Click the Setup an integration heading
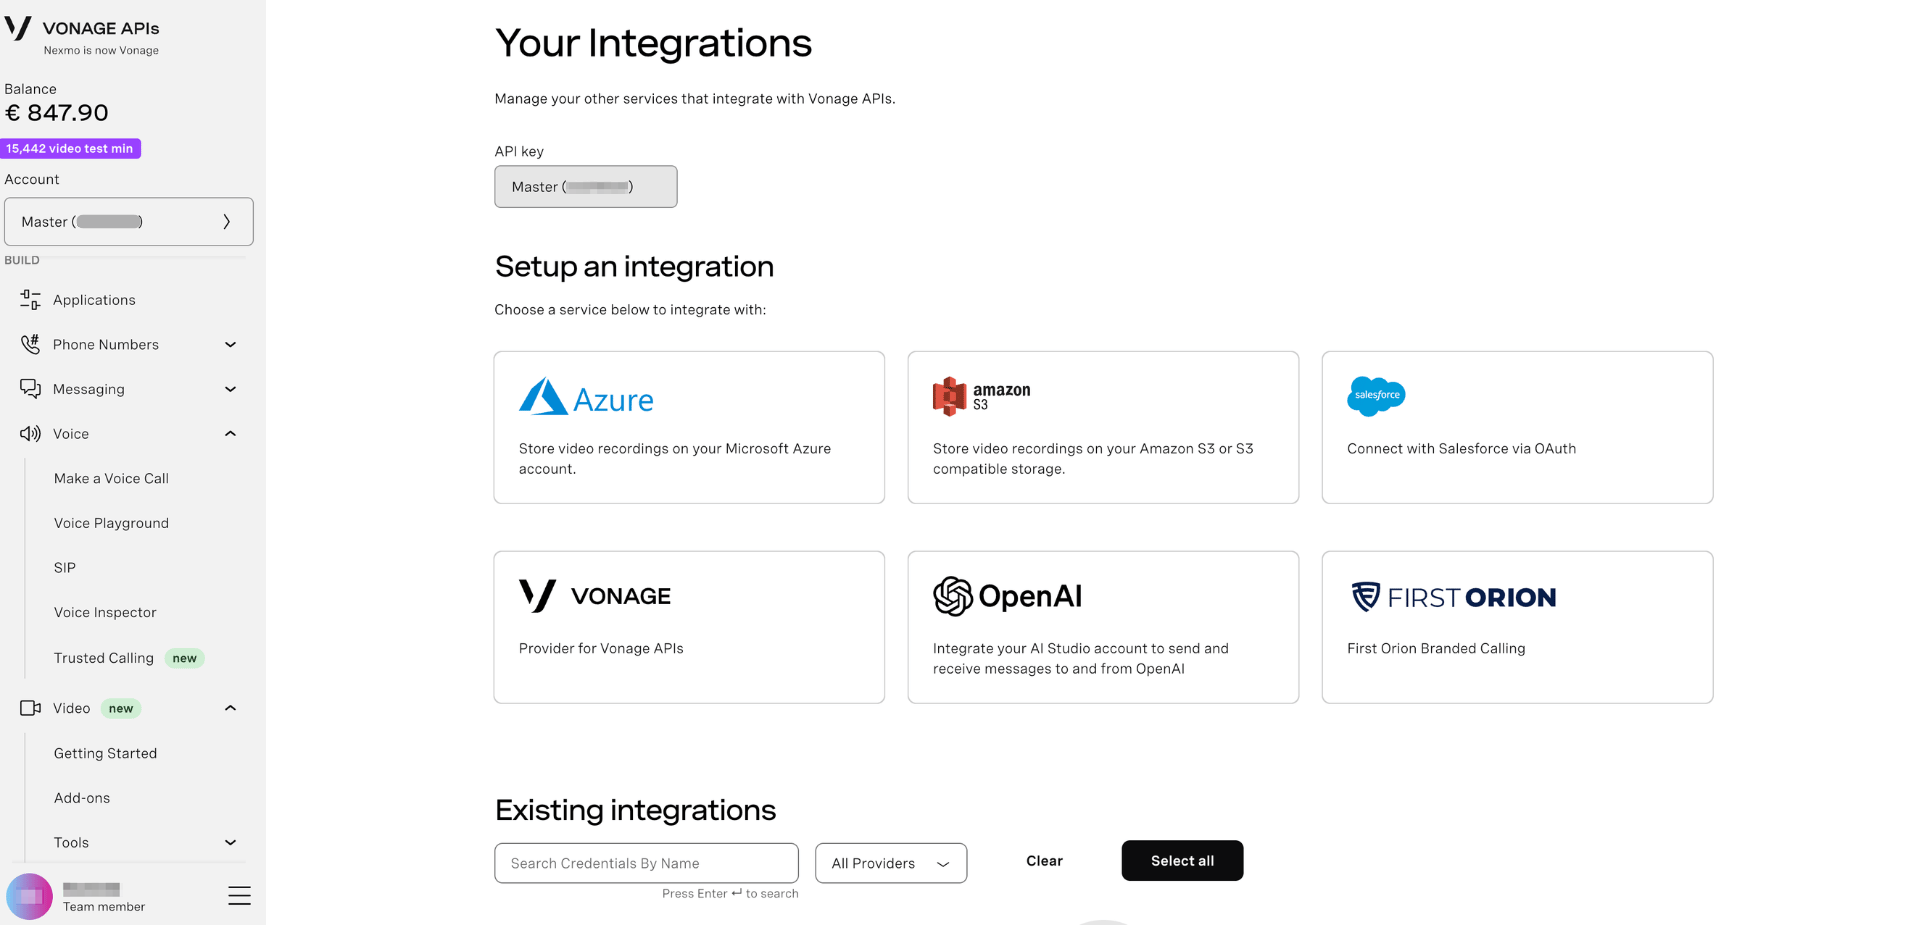This screenshot has height=925, width=1917. click(634, 267)
